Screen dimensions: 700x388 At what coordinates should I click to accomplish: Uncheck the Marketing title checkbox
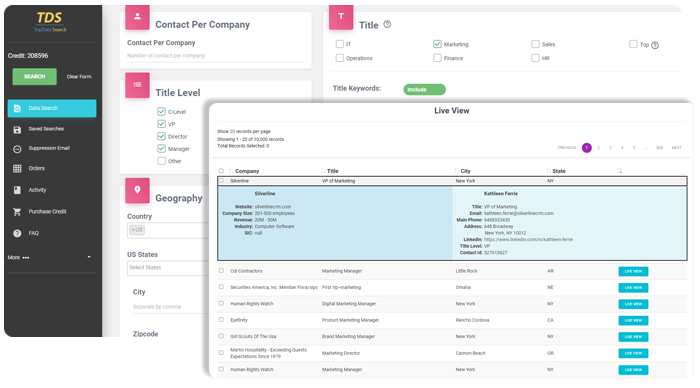pos(437,44)
